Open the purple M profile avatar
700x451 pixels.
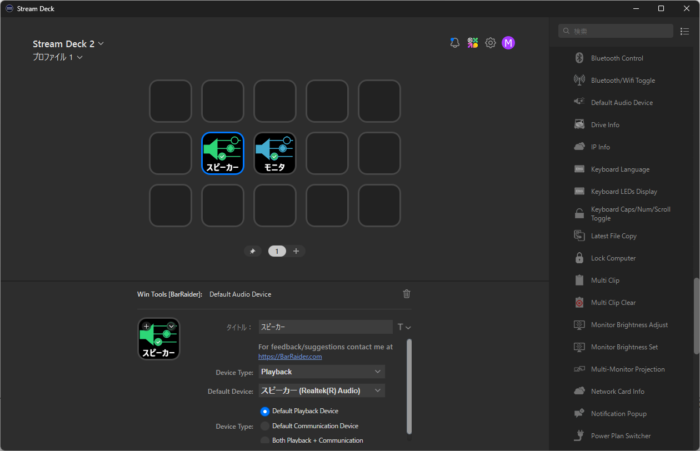(x=508, y=43)
